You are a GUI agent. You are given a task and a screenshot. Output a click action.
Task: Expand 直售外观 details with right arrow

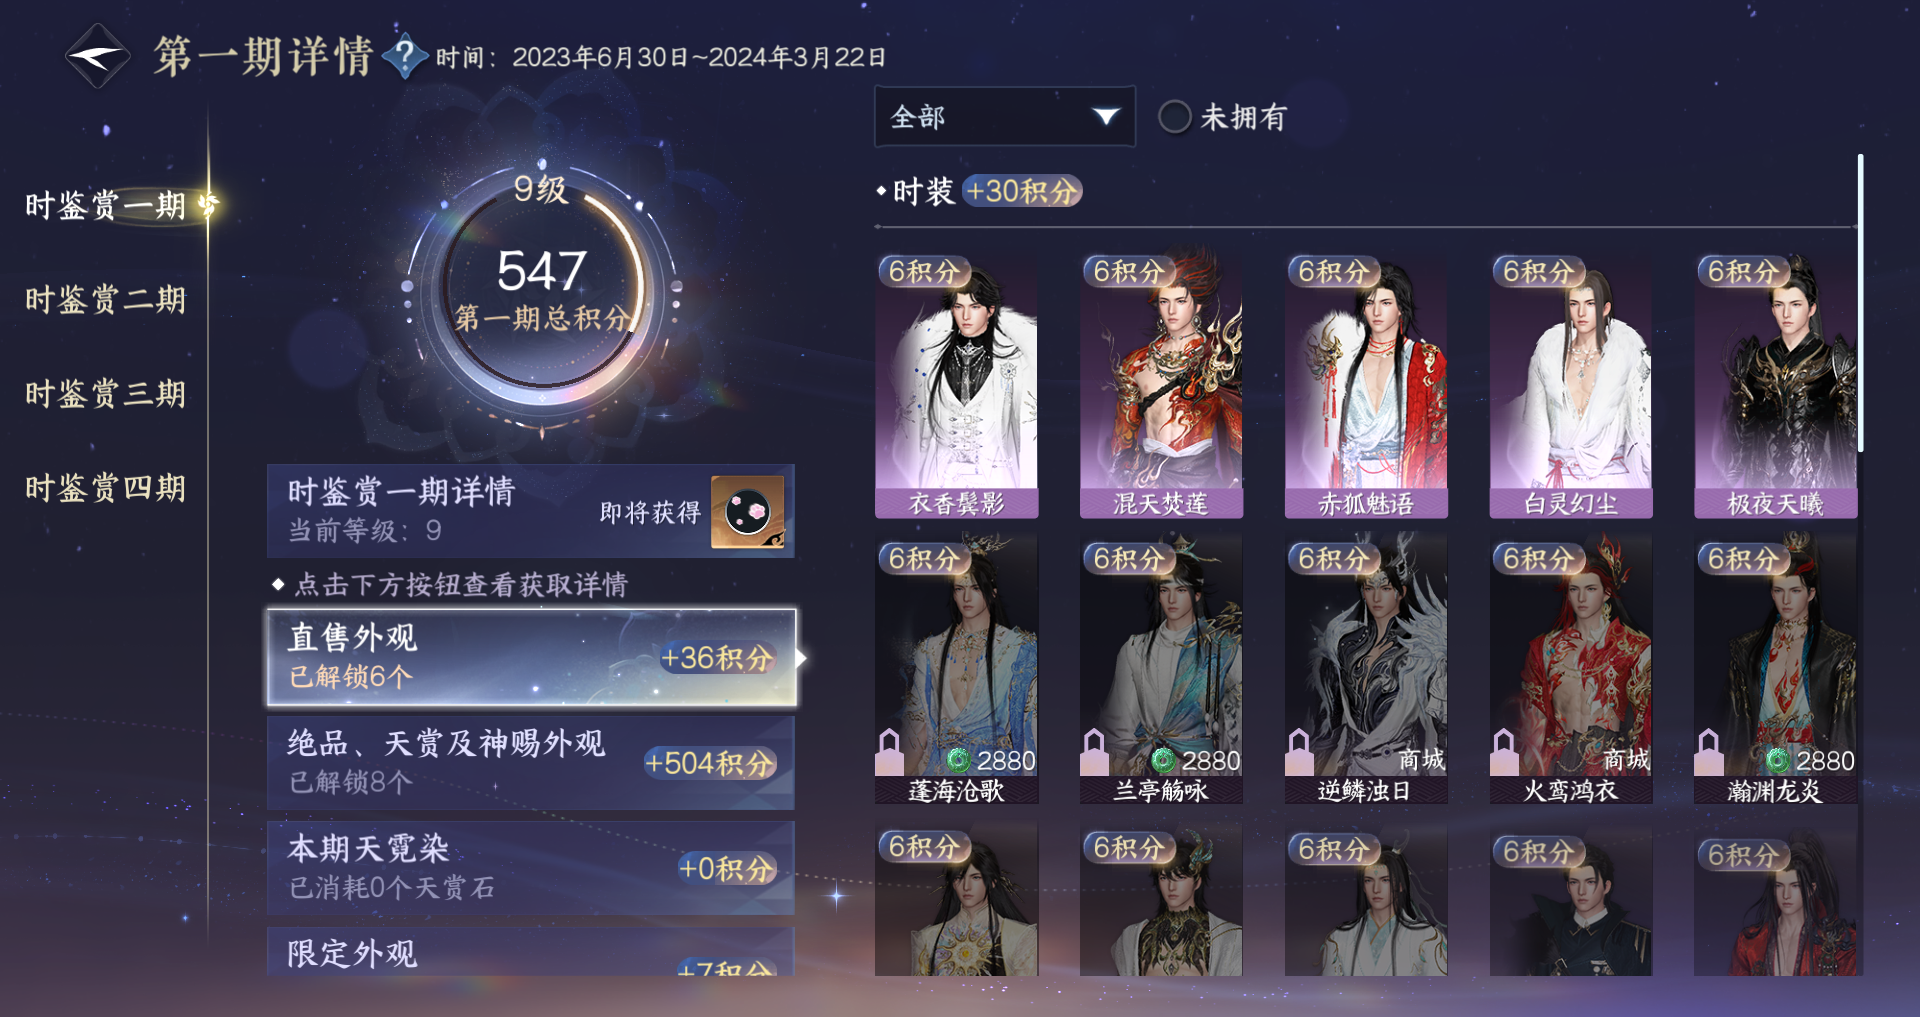pos(801,658)
